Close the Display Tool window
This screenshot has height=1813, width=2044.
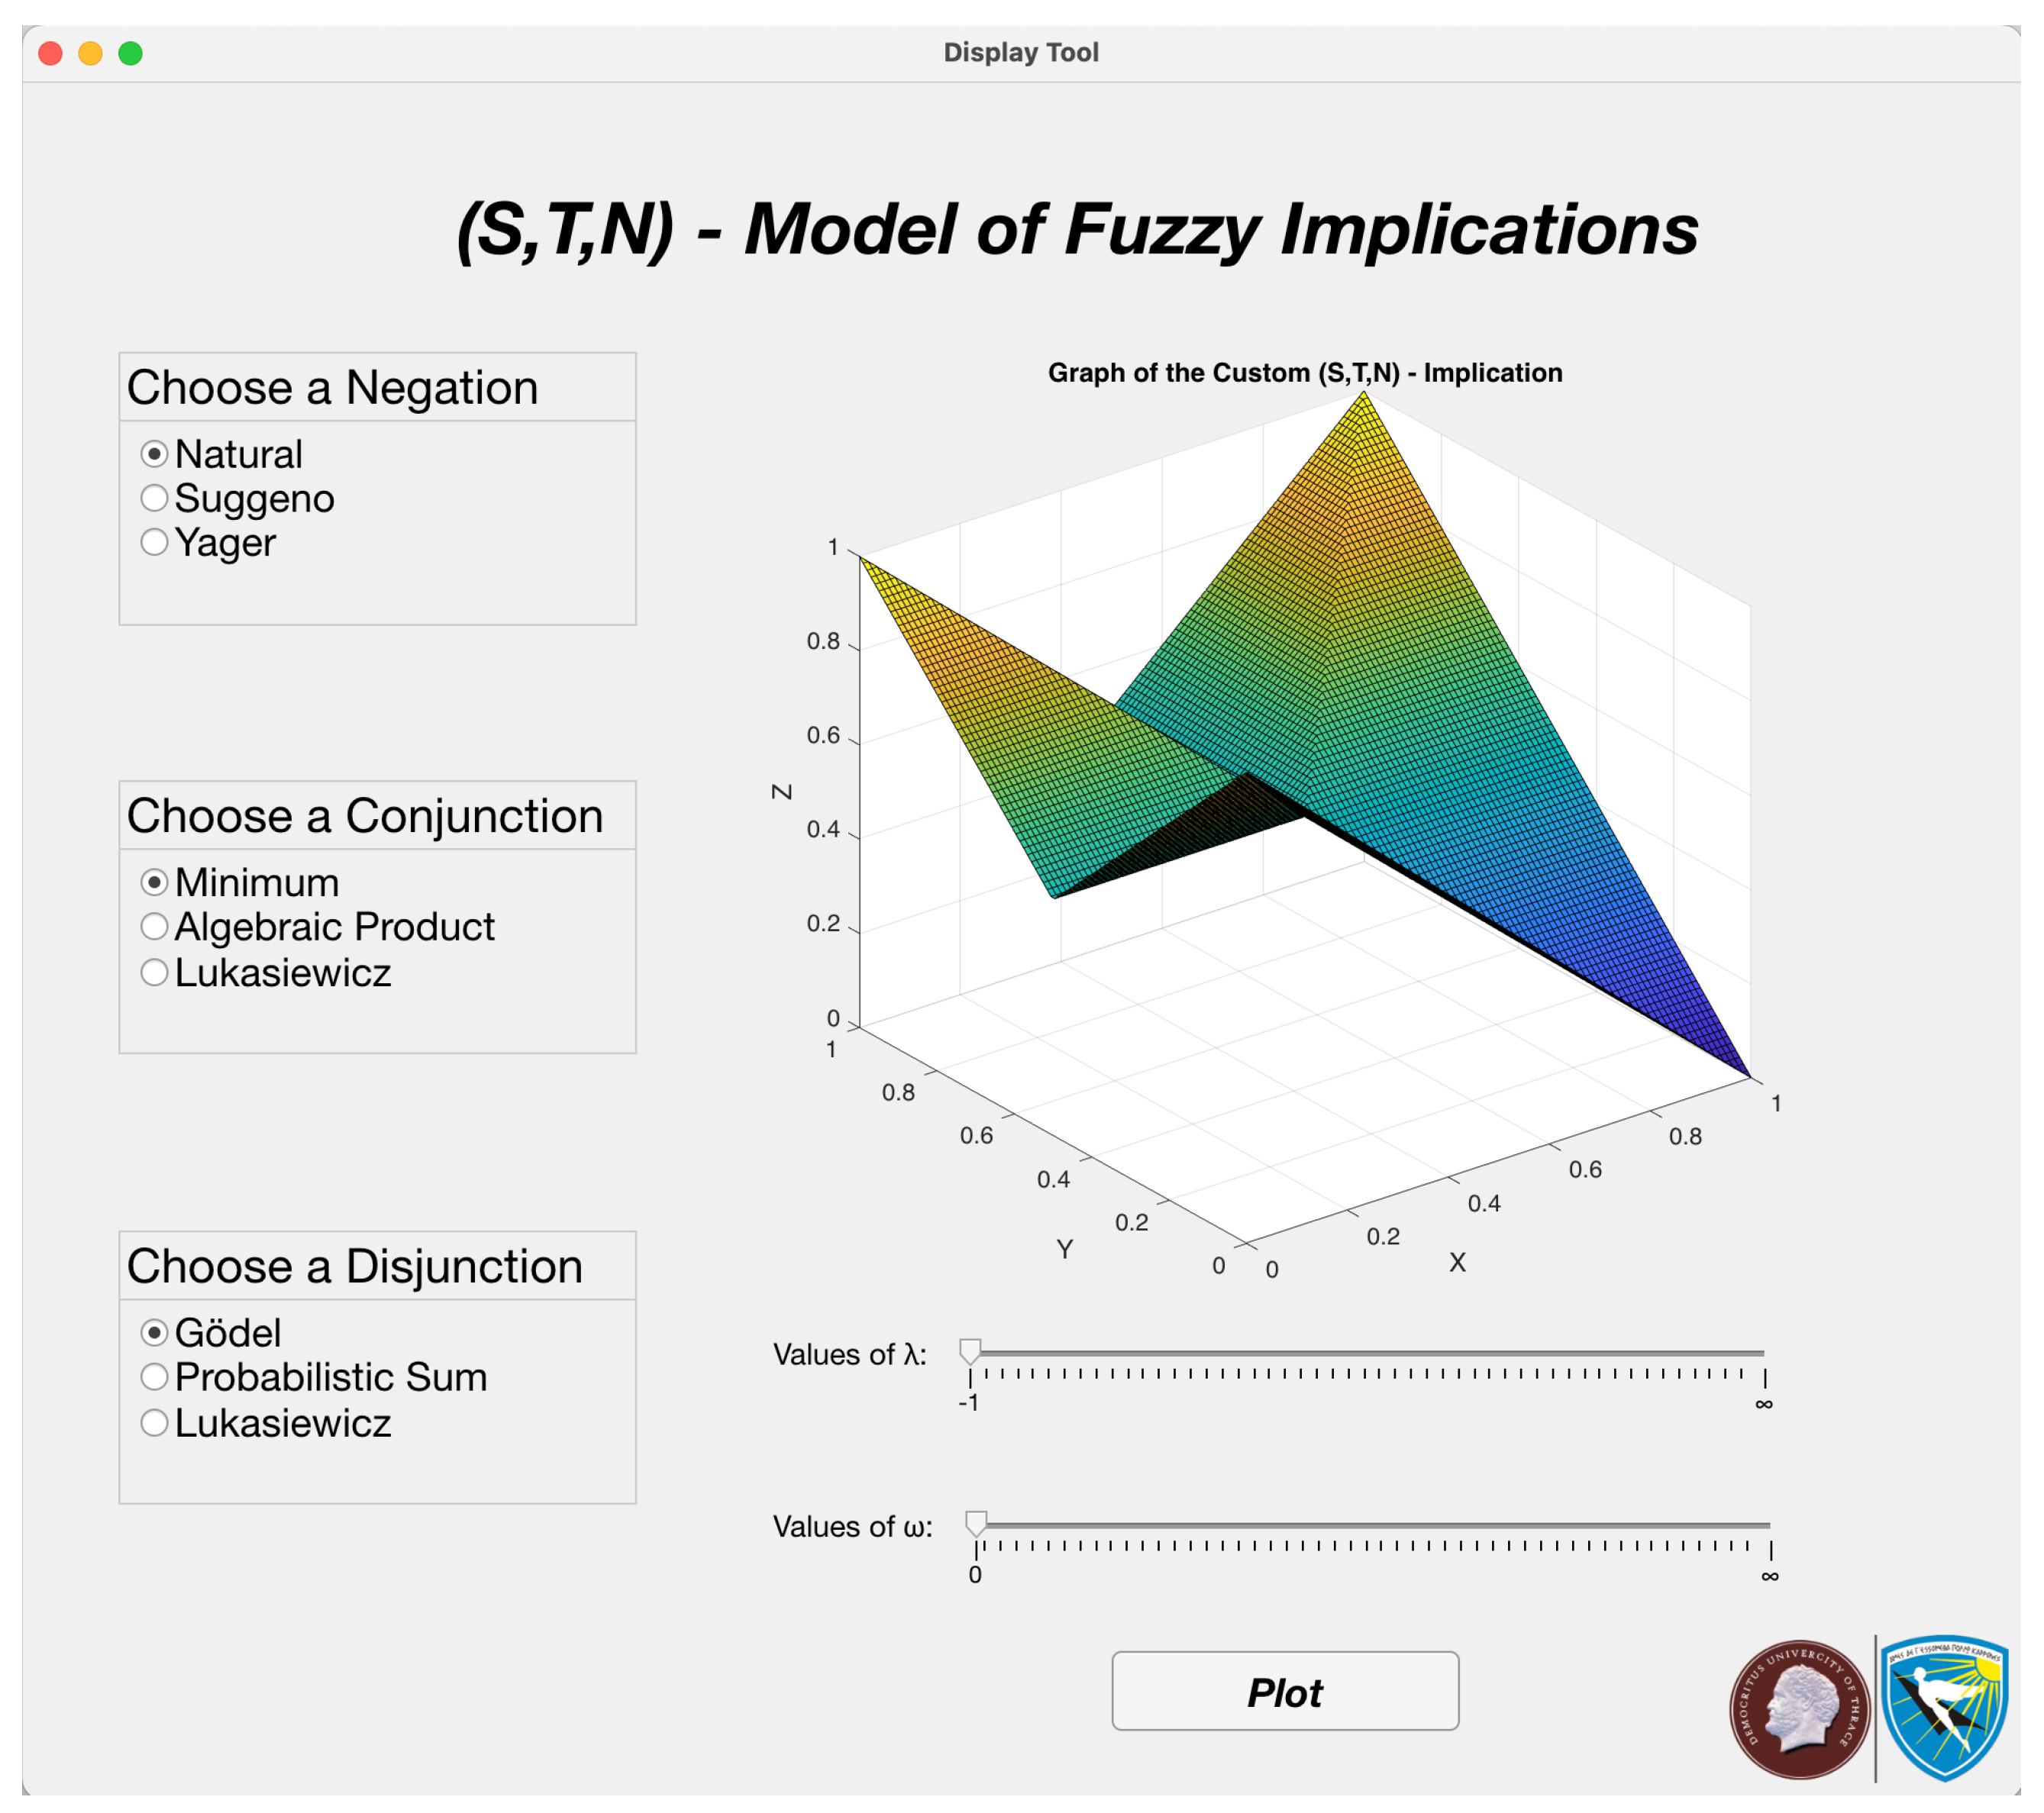pos(51,53)
